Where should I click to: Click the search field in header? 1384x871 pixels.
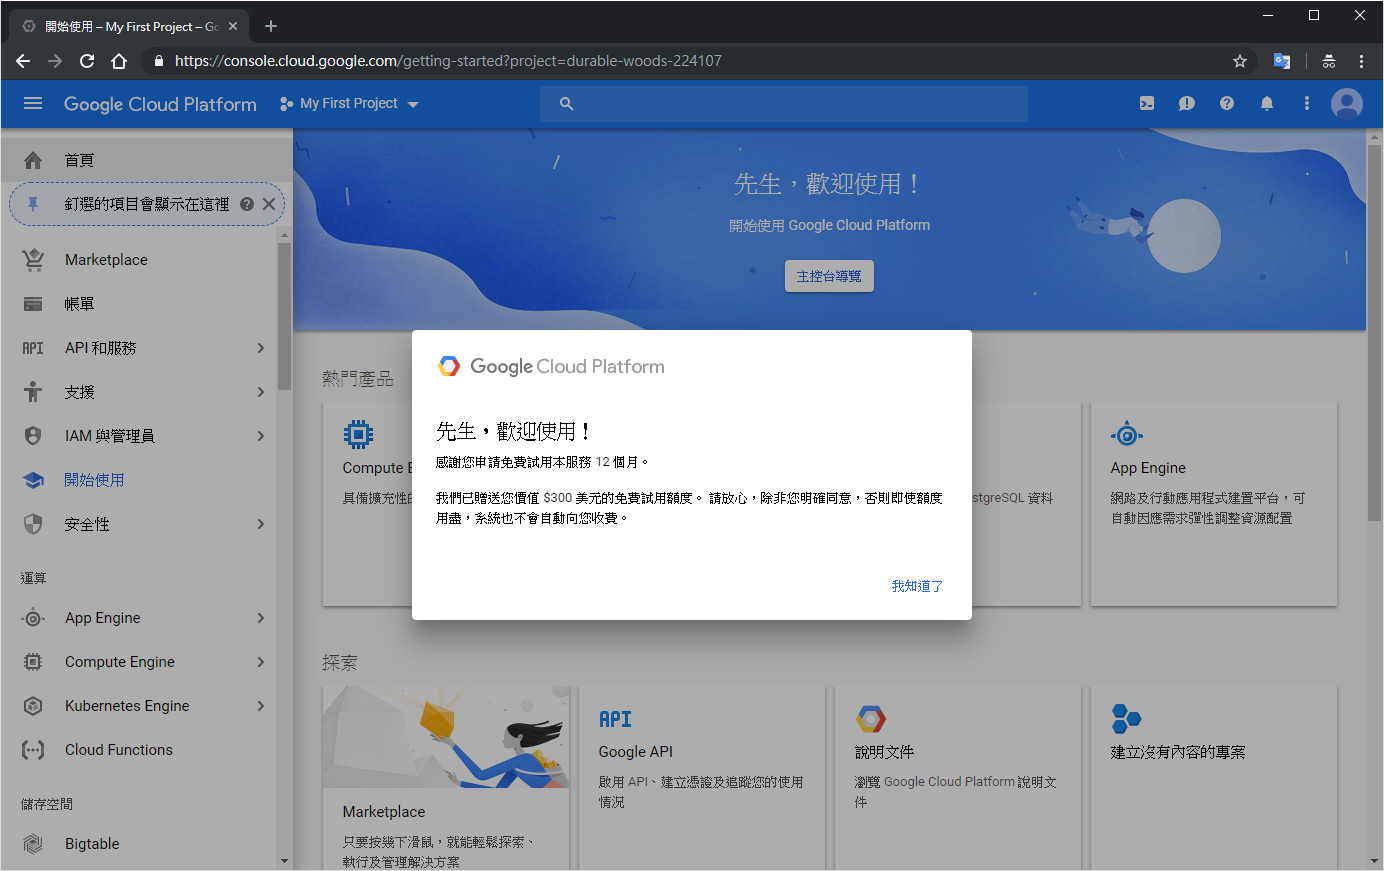pos(784,104)
